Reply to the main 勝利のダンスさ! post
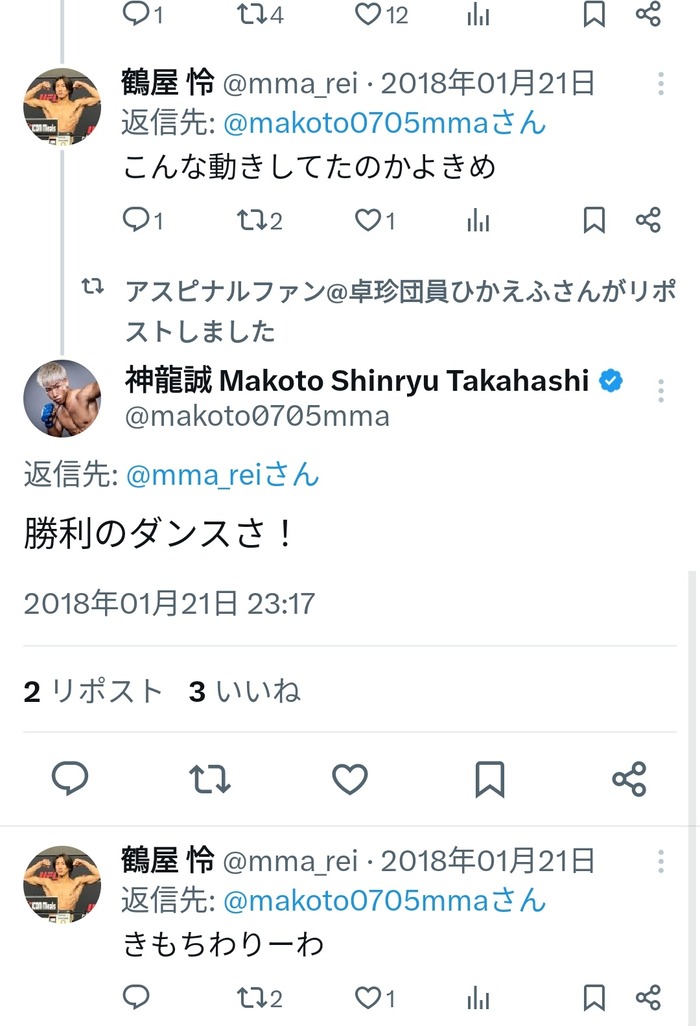Screen dimensions: 700x1026 pos(69,779)
